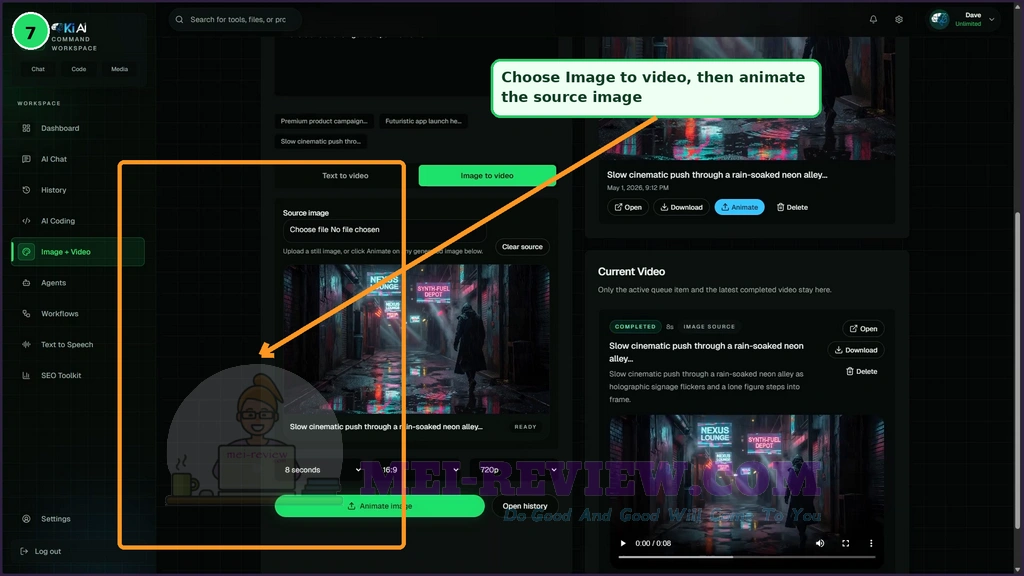Mute the video player volume
The width and height of the screenshot is (1024, 576).
(x=820, y=543)
